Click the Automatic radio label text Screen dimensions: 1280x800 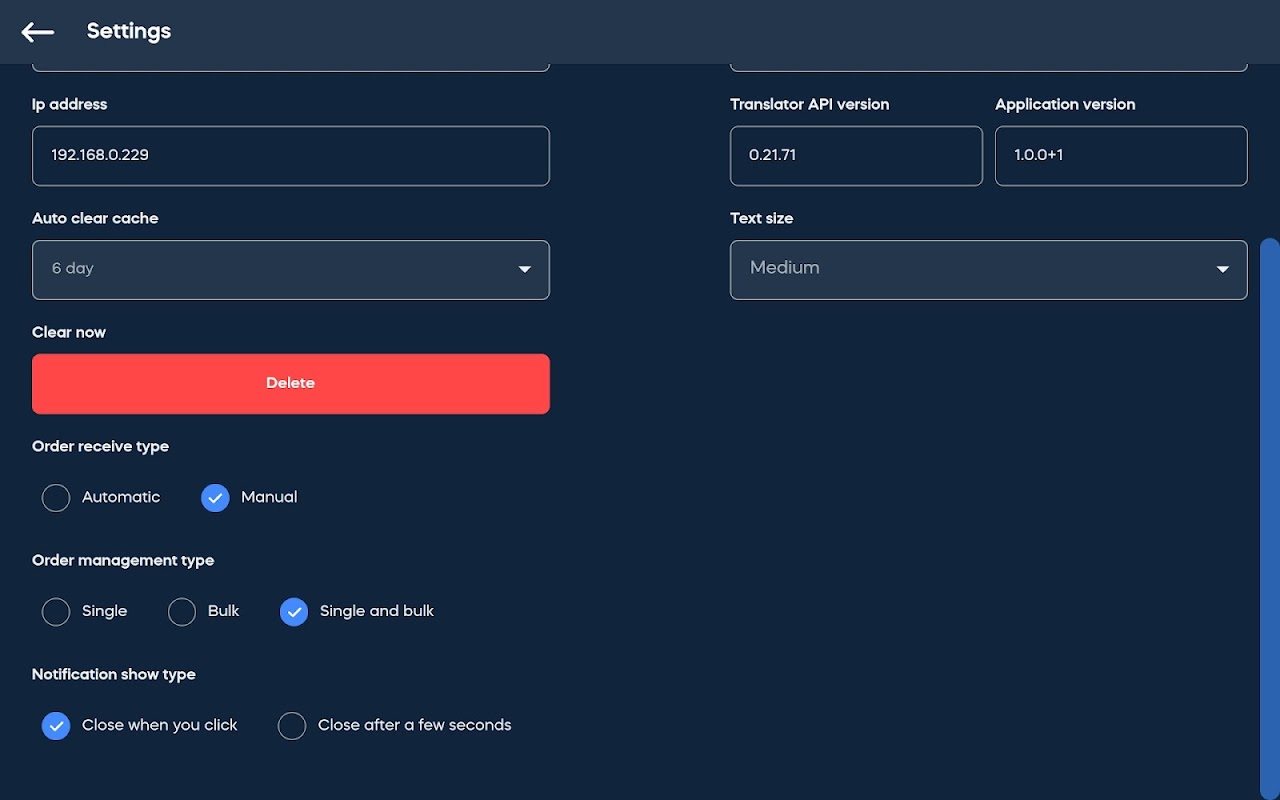[x=121, y=497]
